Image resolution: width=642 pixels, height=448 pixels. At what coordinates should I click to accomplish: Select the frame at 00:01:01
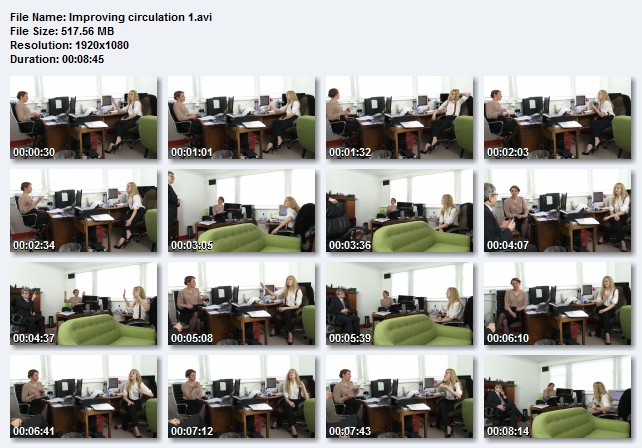(242, 118)
